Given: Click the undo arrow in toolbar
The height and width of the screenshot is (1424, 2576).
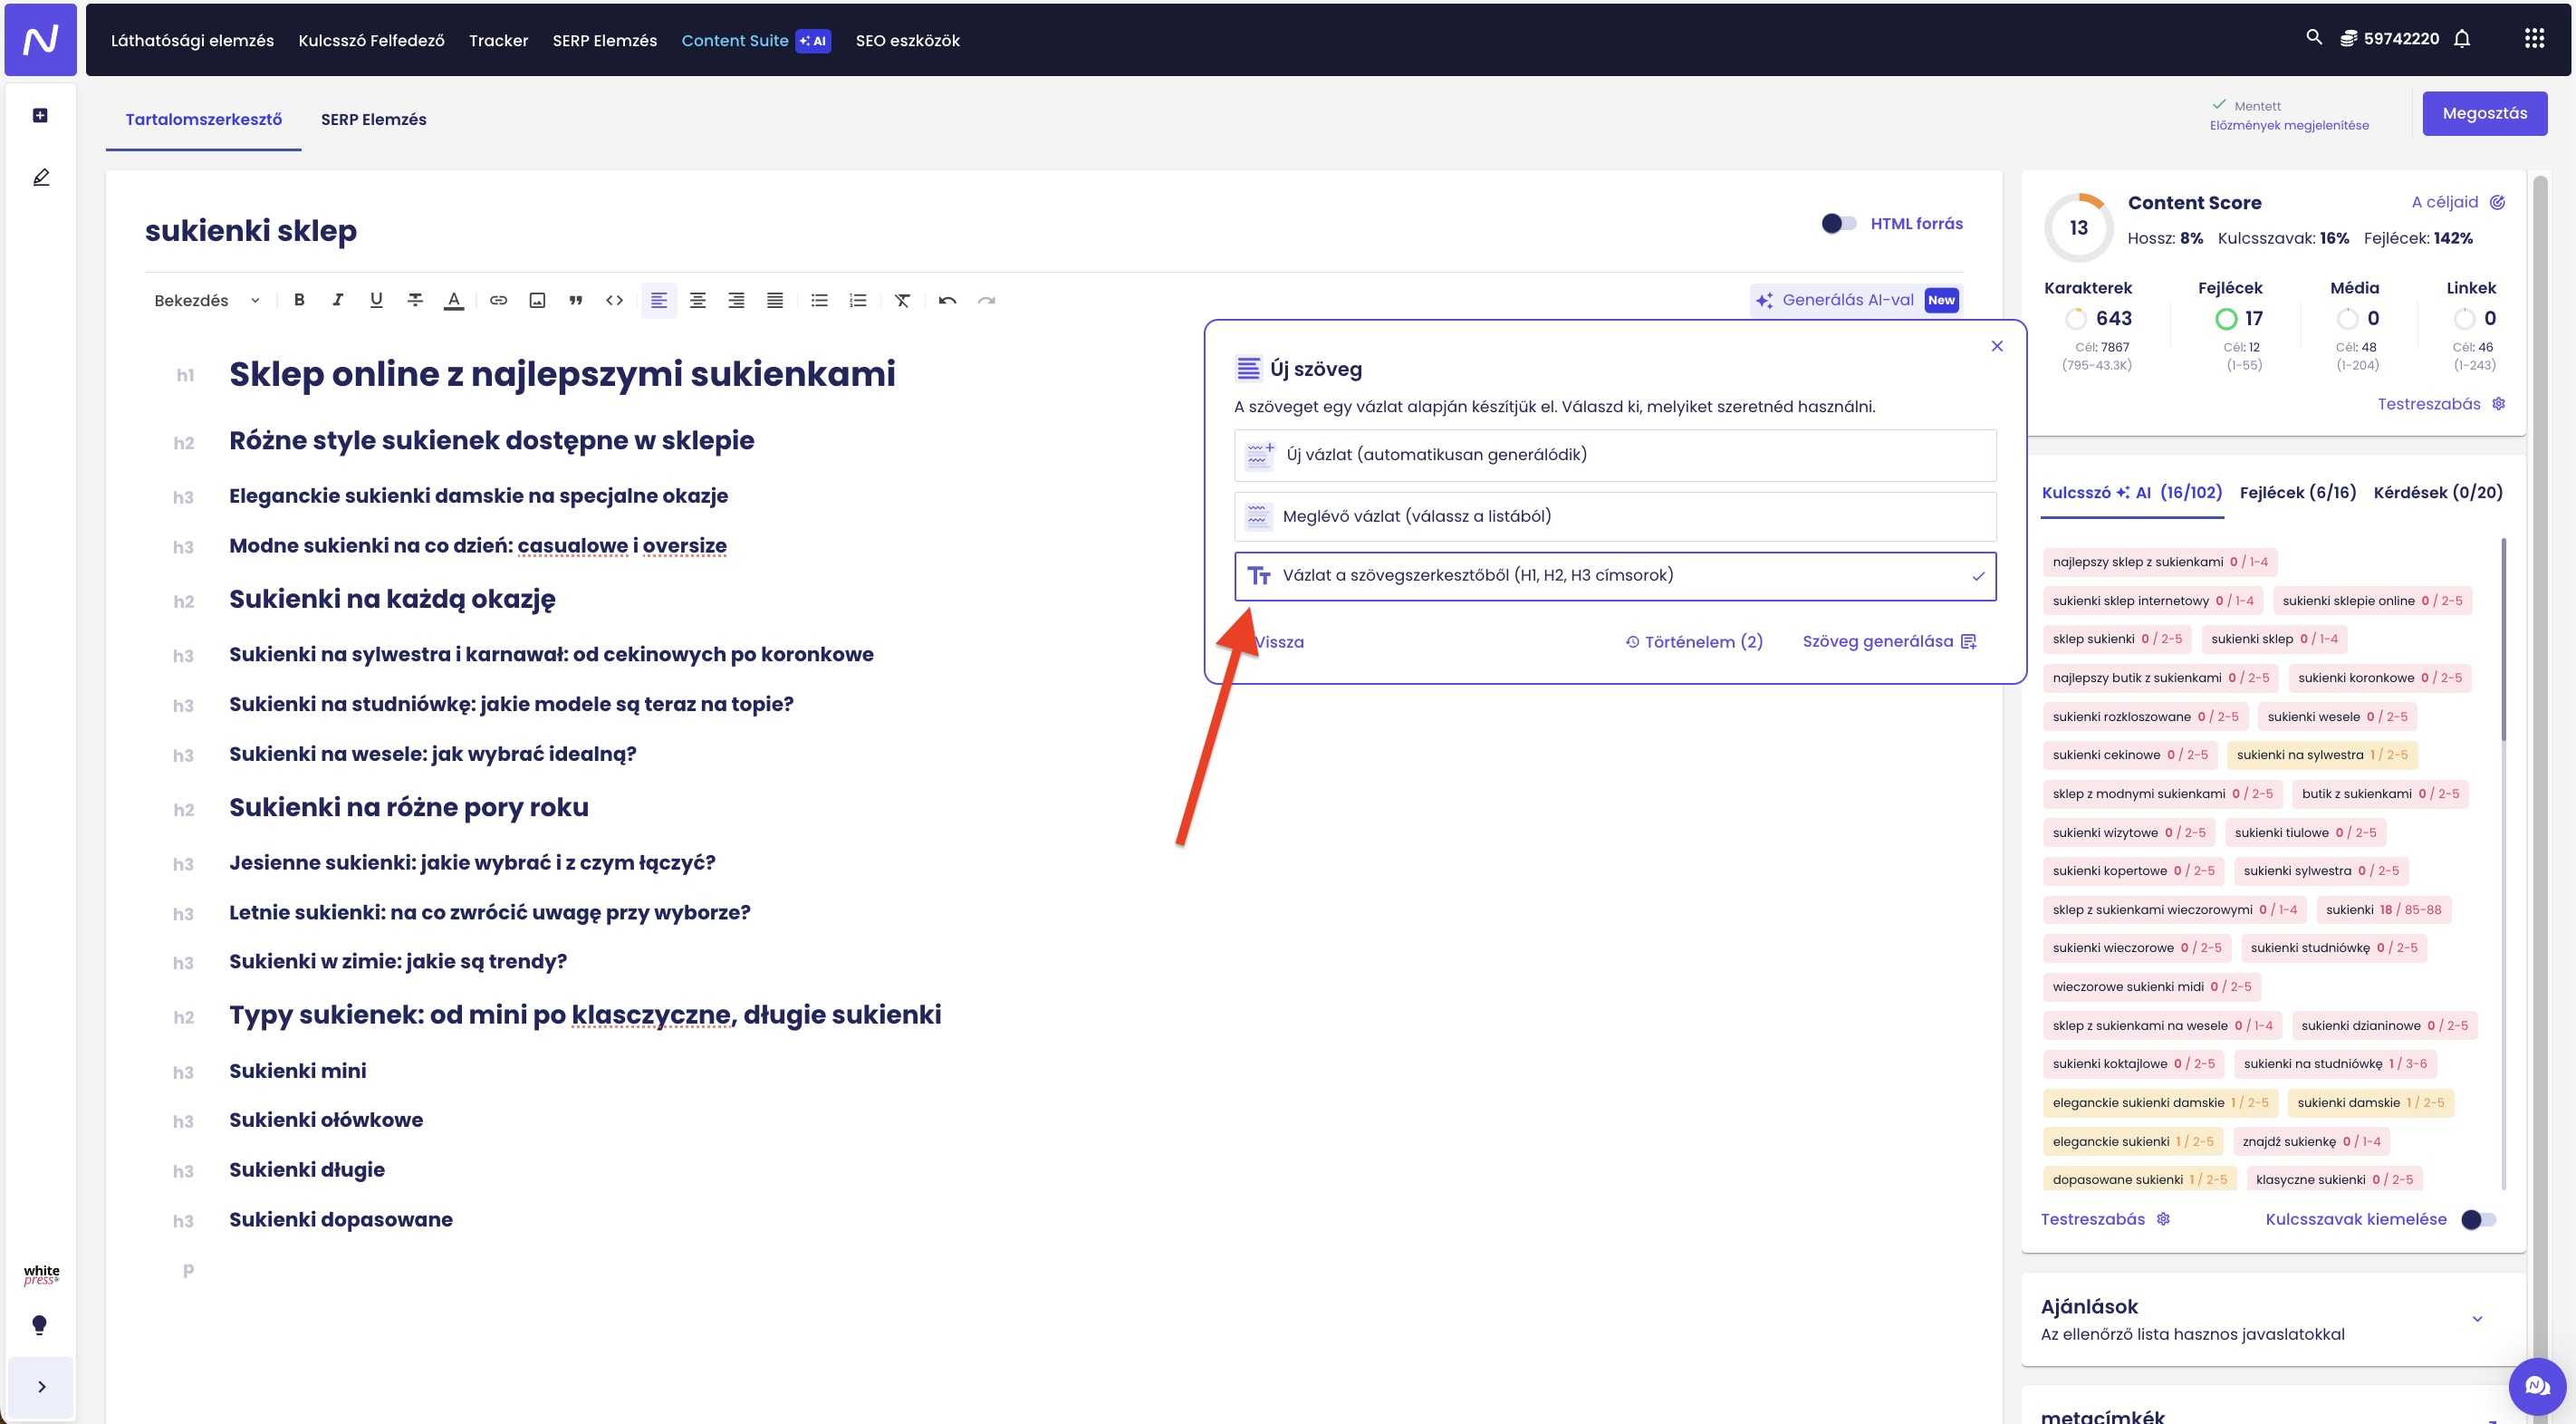Looking at the screenshot, I should (x=947, y=300).
